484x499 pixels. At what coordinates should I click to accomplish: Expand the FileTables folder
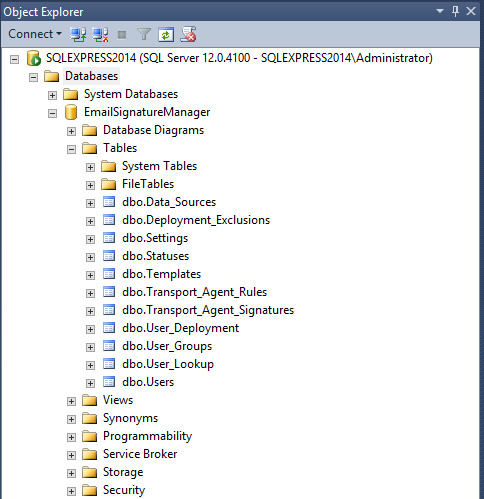[90, 186]
